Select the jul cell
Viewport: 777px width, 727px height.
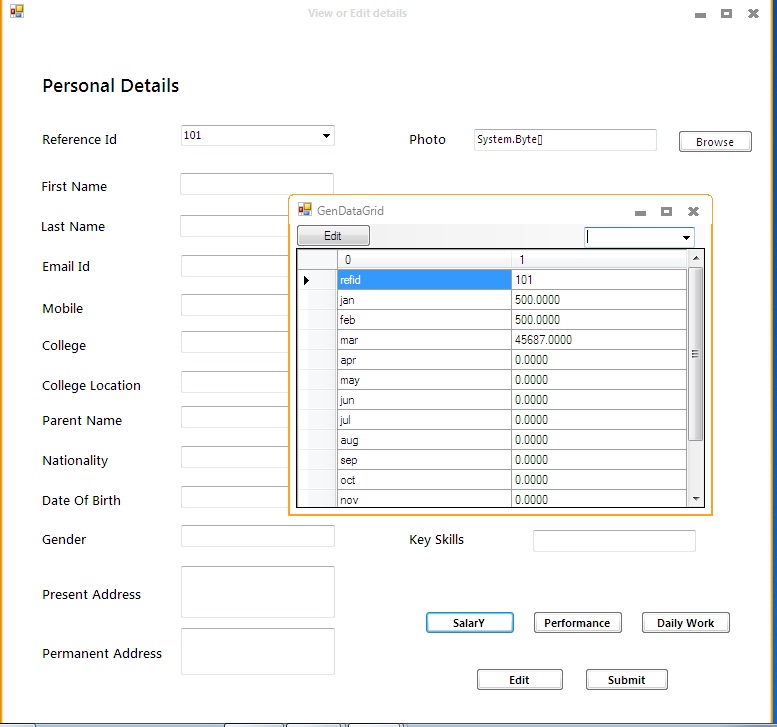click(424, 420)
